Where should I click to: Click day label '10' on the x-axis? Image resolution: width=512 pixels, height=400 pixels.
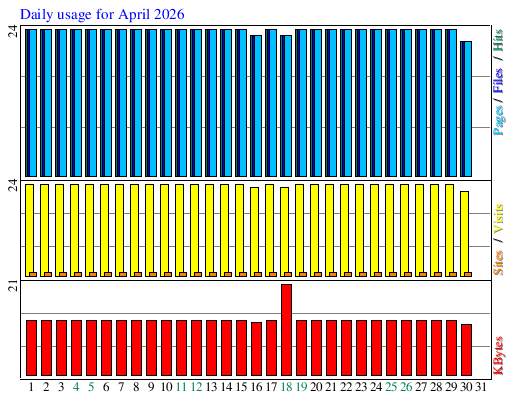(166, 387)
